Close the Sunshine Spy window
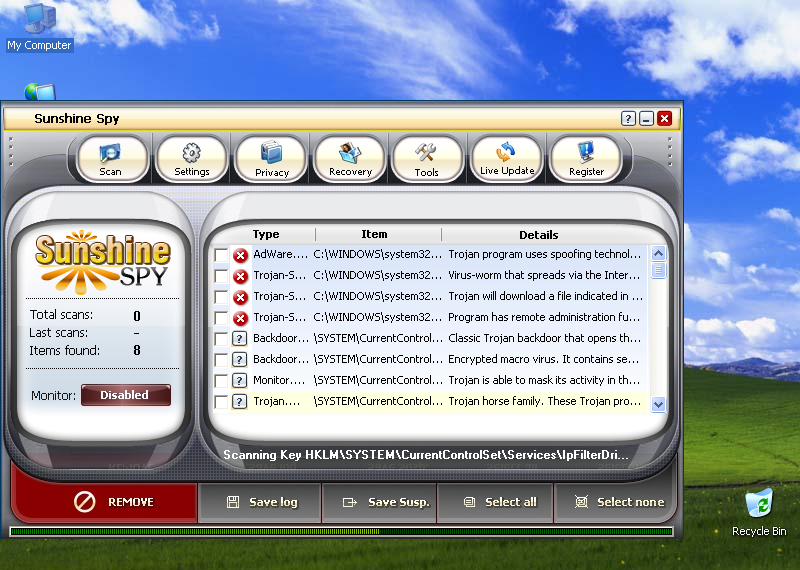This screenshot has height=570, width=800. [664, 119]
